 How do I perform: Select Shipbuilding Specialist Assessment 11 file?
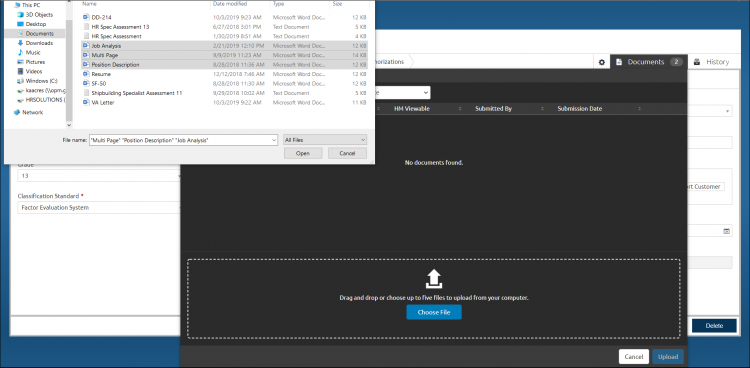[x=225, y=93]
